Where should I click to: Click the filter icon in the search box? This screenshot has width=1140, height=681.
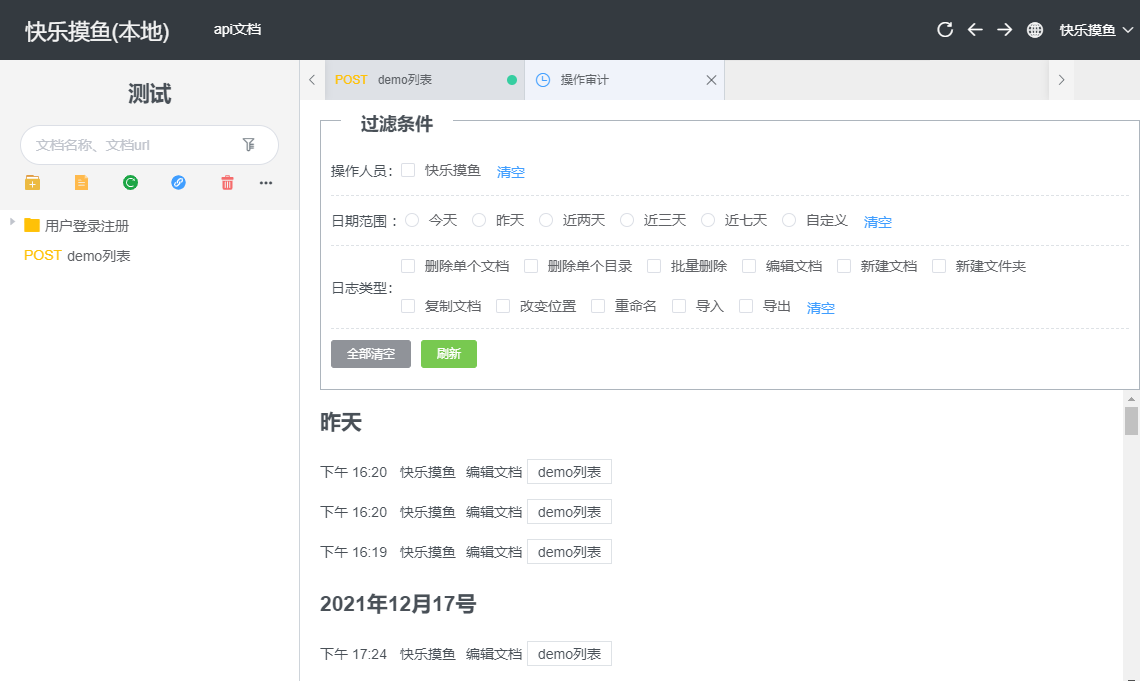tap(249, 145)
